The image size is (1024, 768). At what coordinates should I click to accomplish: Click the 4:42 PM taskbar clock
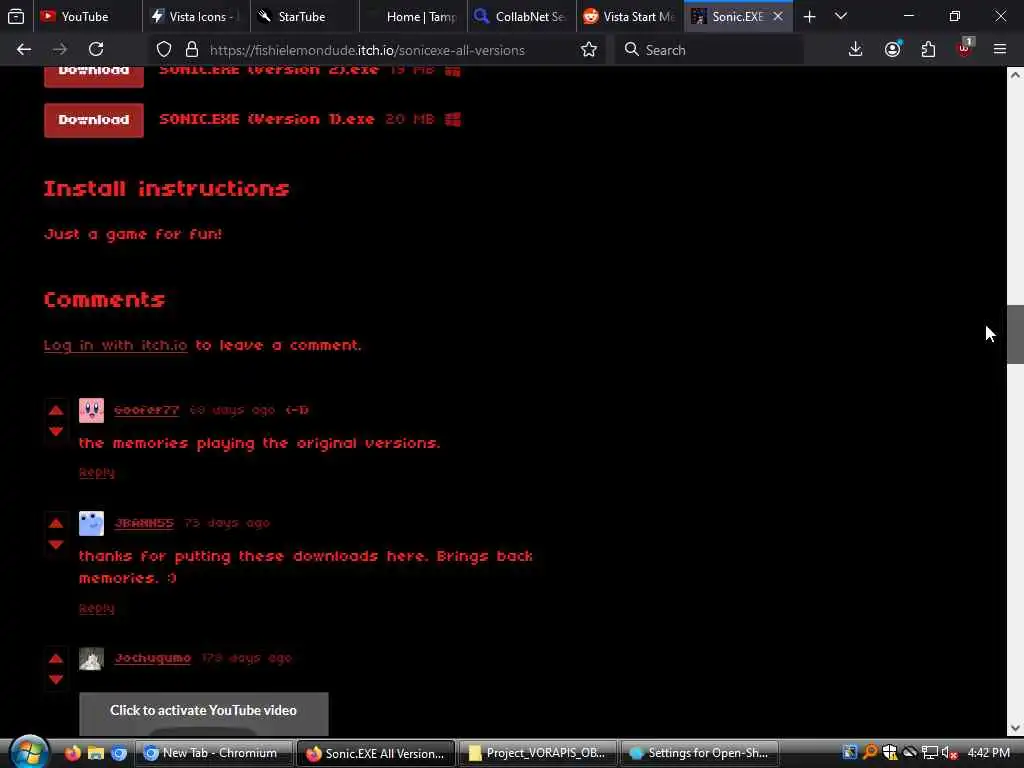click(989, 753)
